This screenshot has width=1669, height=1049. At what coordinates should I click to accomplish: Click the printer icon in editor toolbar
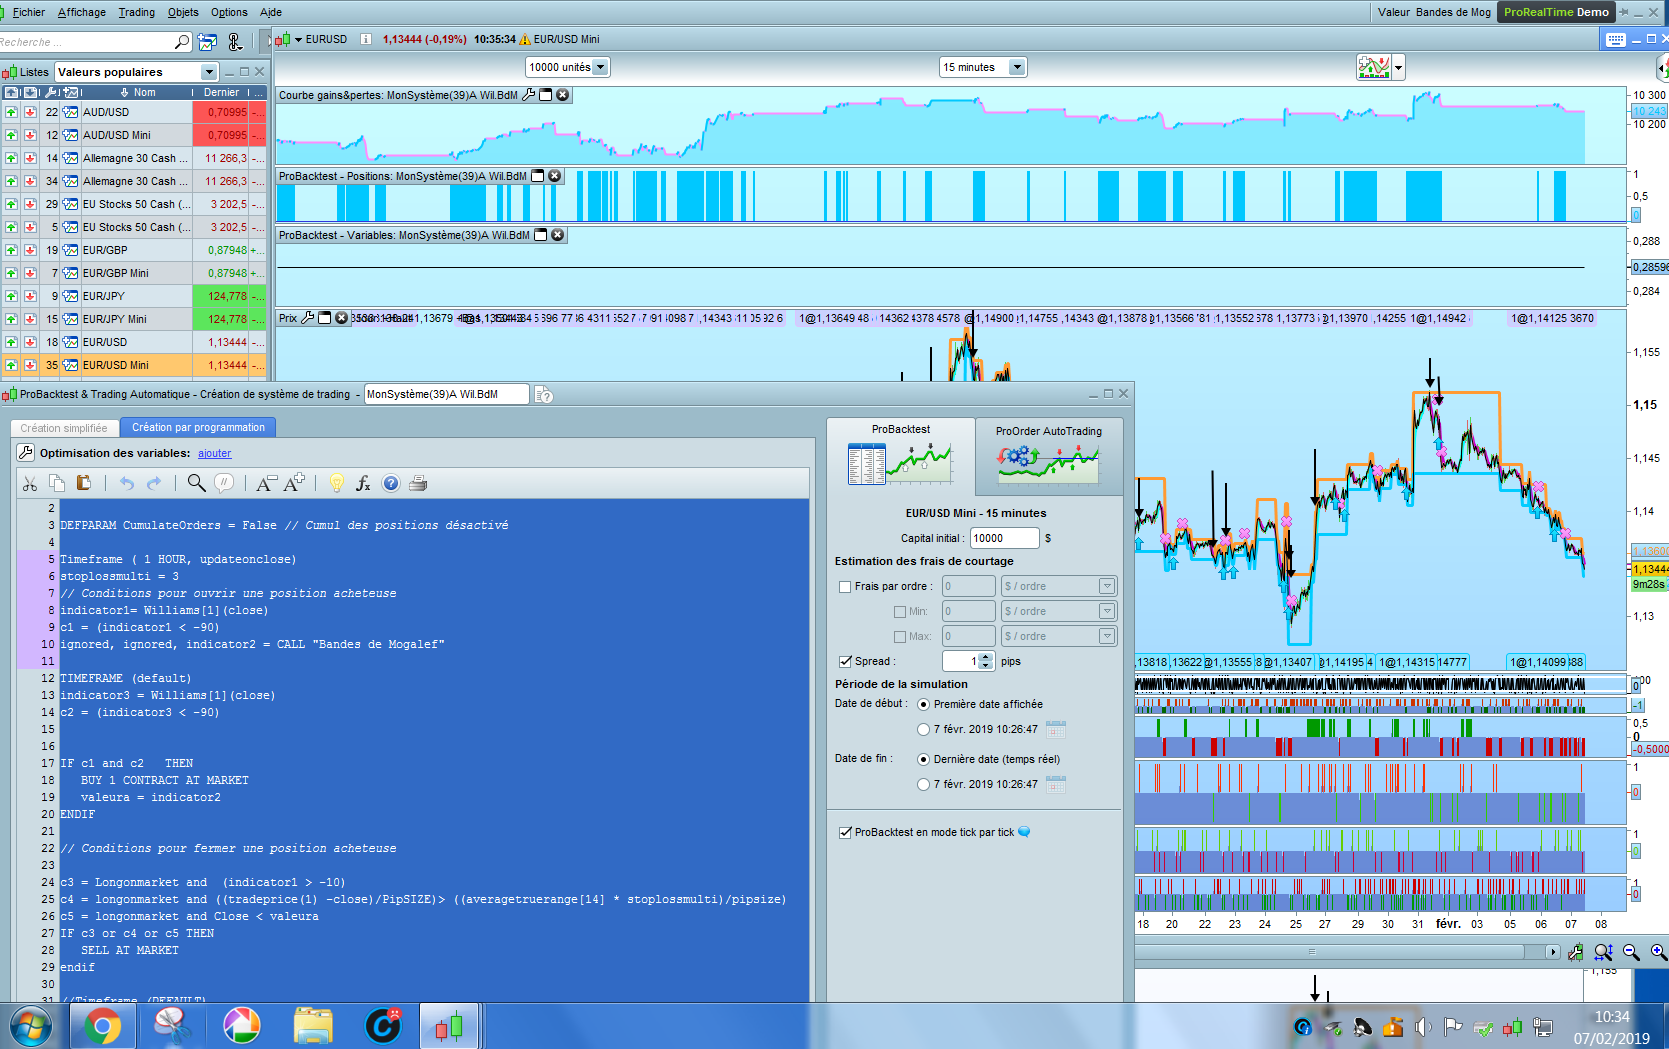(x=418, y=484)
